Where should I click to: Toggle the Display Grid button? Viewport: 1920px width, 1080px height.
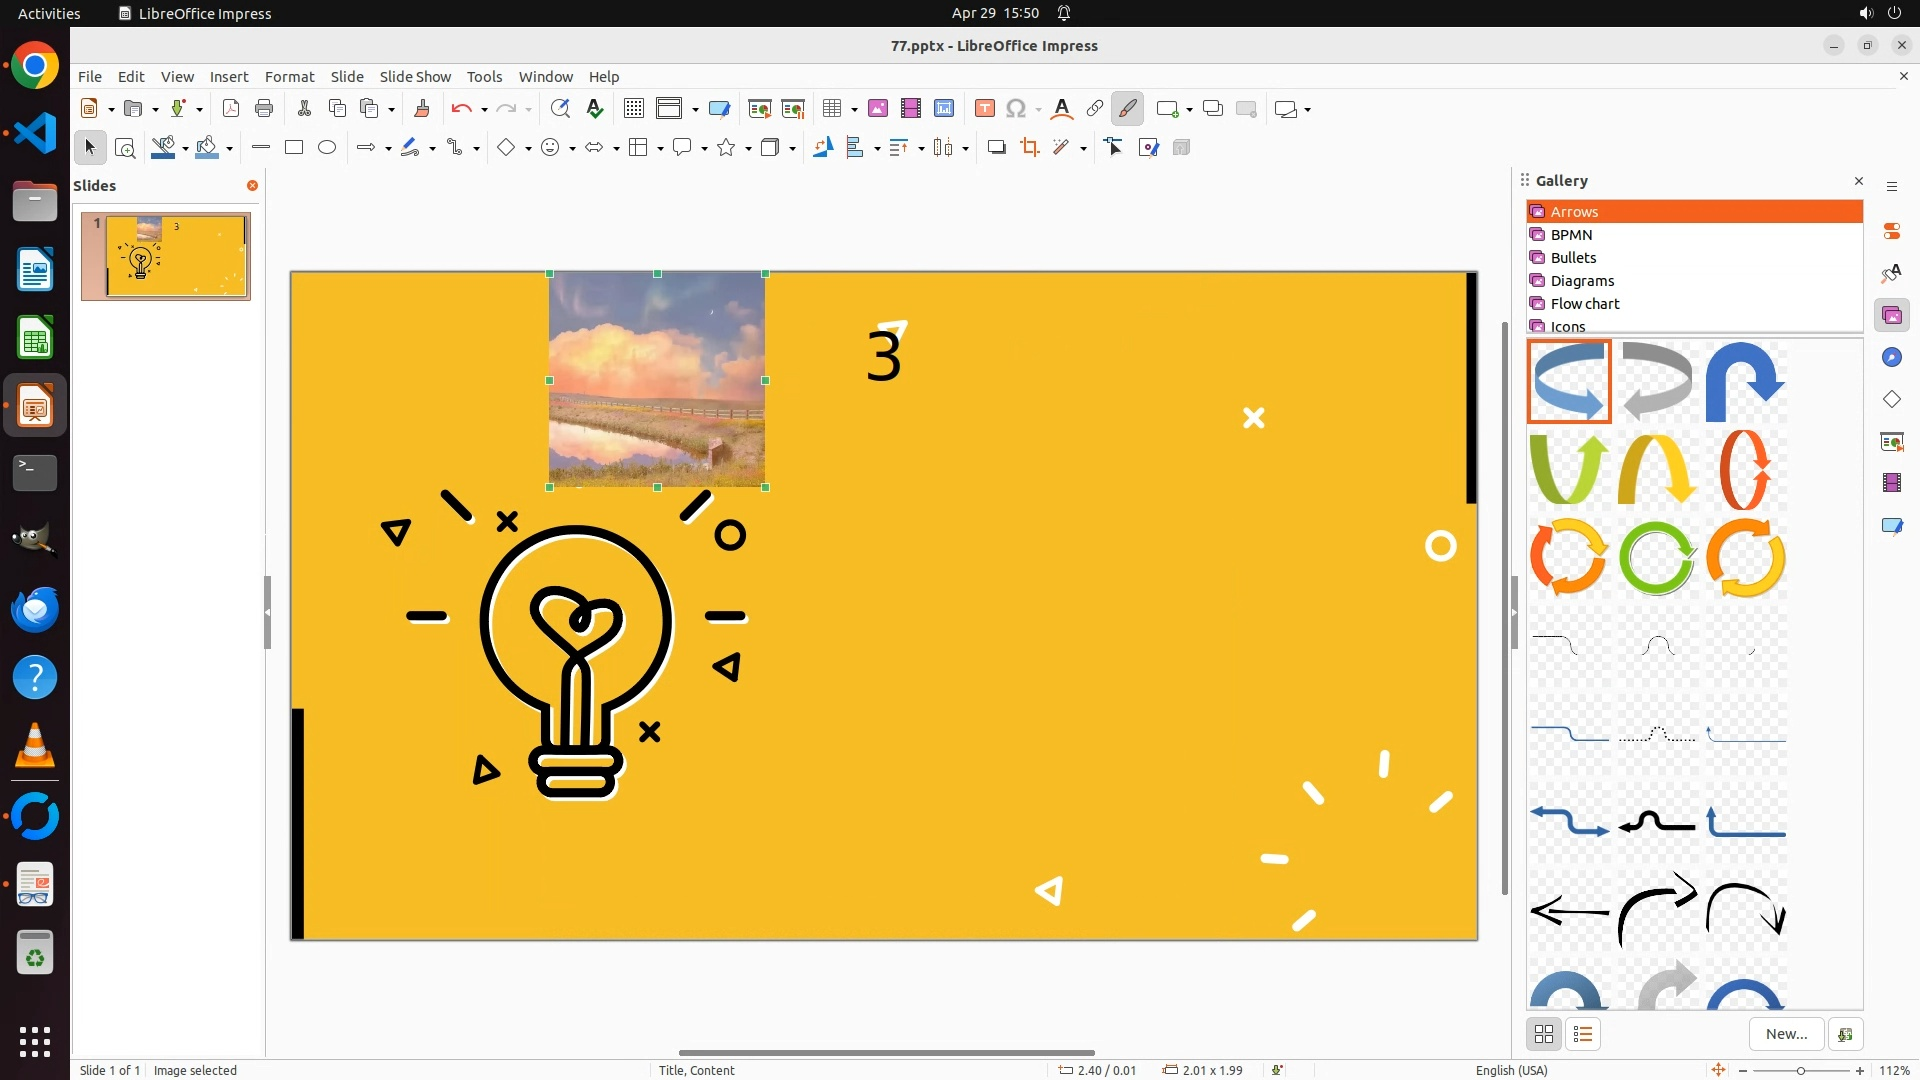[x=633, y=109]
